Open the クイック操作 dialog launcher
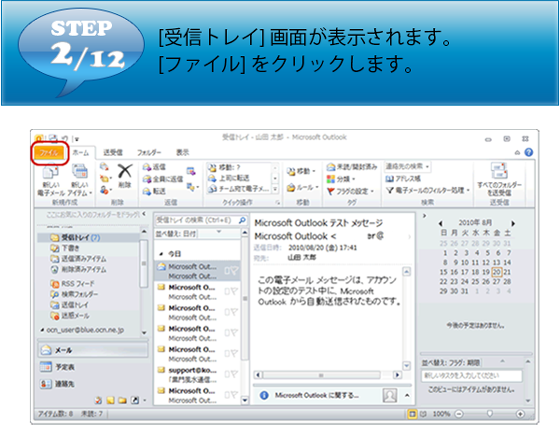Image resolution: width=560 pixels, height=425 pixels. pos(277,202)
